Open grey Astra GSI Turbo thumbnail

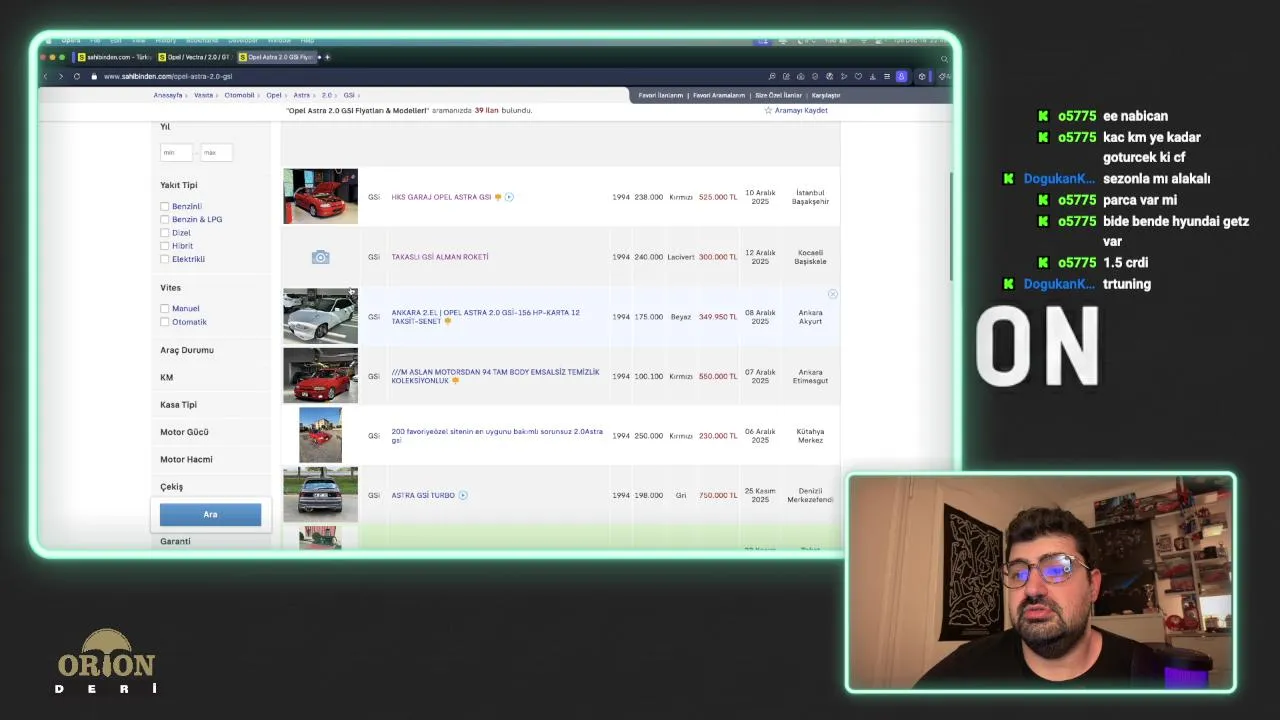[320, 494]
